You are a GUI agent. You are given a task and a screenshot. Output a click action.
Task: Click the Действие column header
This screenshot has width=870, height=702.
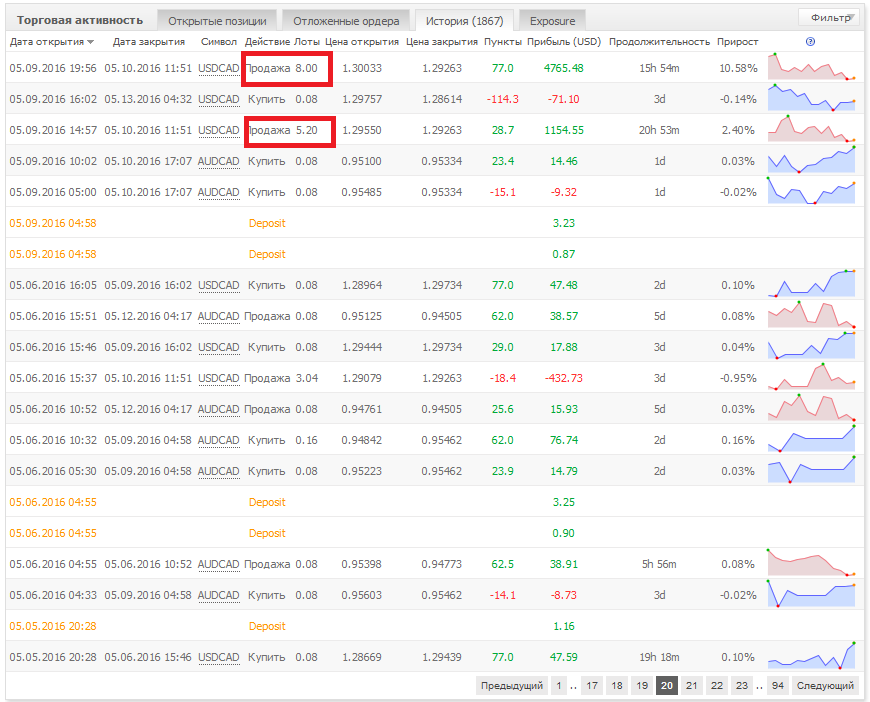[267, 42]
